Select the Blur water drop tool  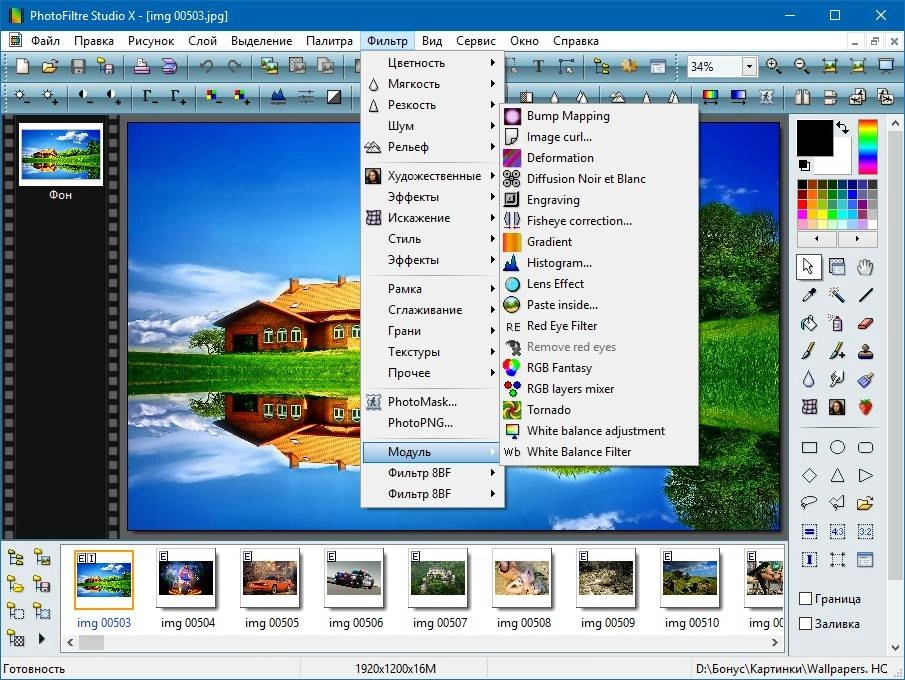tap(809, 379)
